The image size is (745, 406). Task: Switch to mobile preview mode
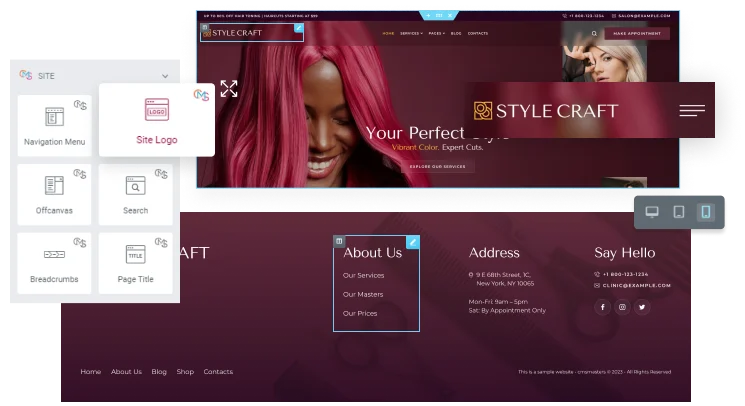tap(706, 212)
